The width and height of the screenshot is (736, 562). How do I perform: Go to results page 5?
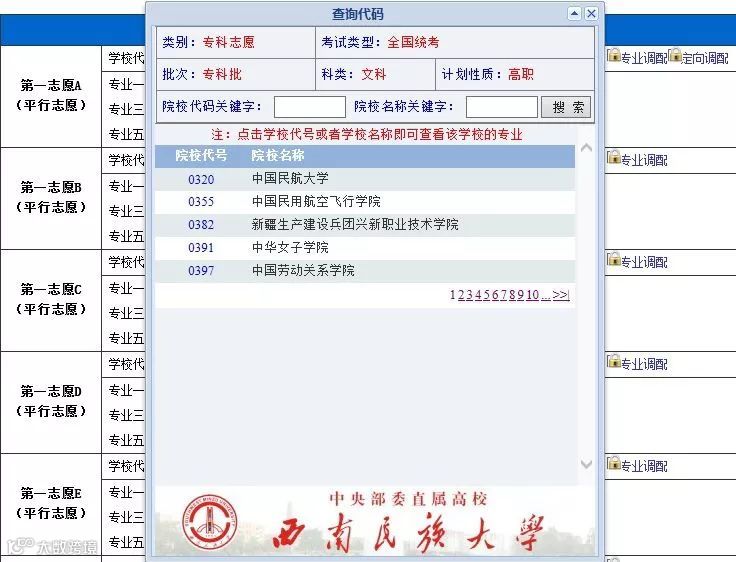[487, 295]
